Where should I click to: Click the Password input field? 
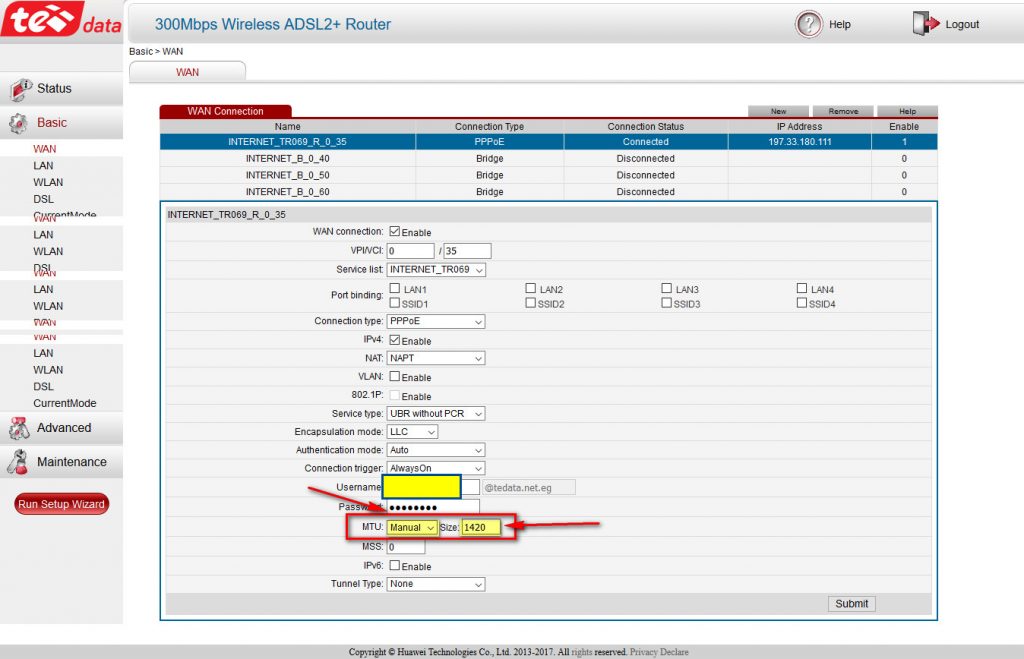coord(434,507)
